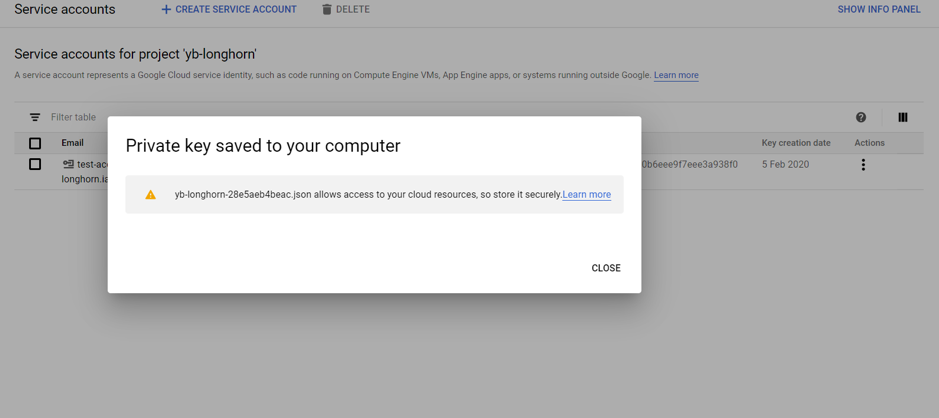Open the column display options icon
The height and width of the screenshot is (418, 939).
[x=903, y=117]
